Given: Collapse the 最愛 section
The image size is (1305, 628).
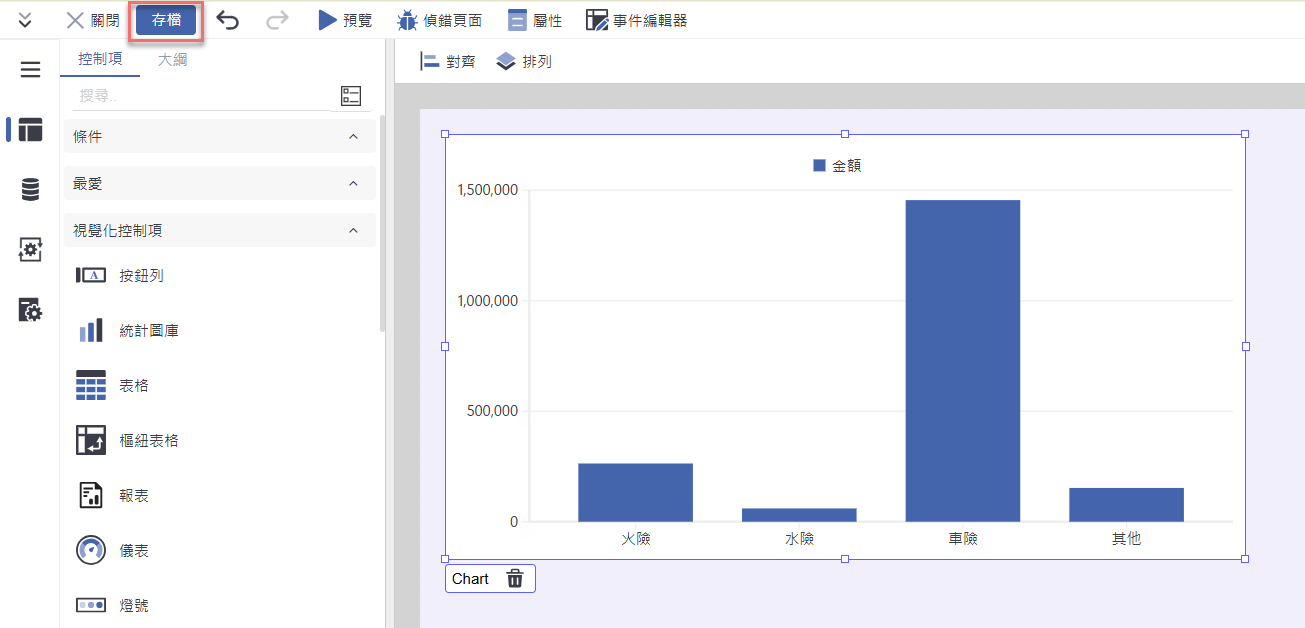Looking at the screenshot, I should pos(353,184).
